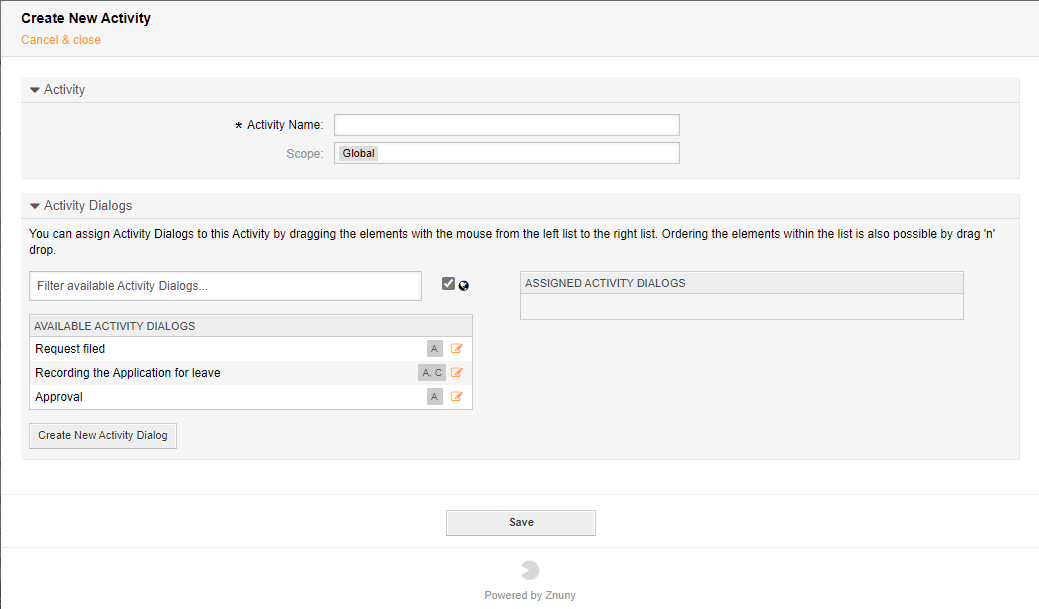The height and width of the screenshot is (609, 1039).
Task: Edit the Approval activity dialog
Action: 457,396
